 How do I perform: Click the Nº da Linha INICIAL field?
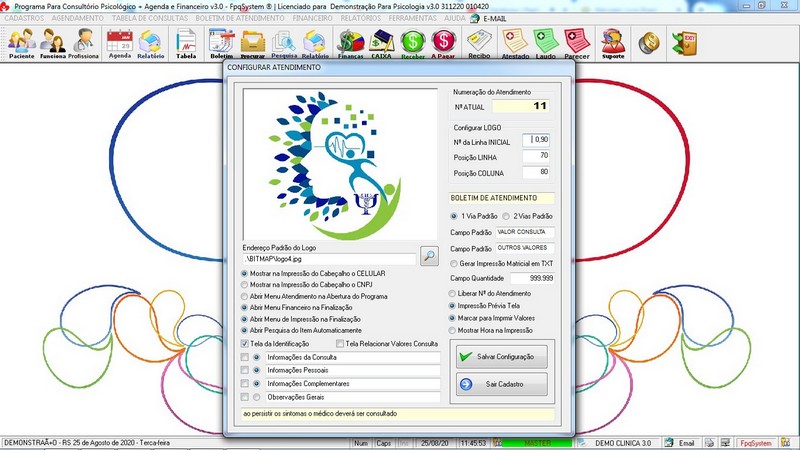[x=536, y=140]
